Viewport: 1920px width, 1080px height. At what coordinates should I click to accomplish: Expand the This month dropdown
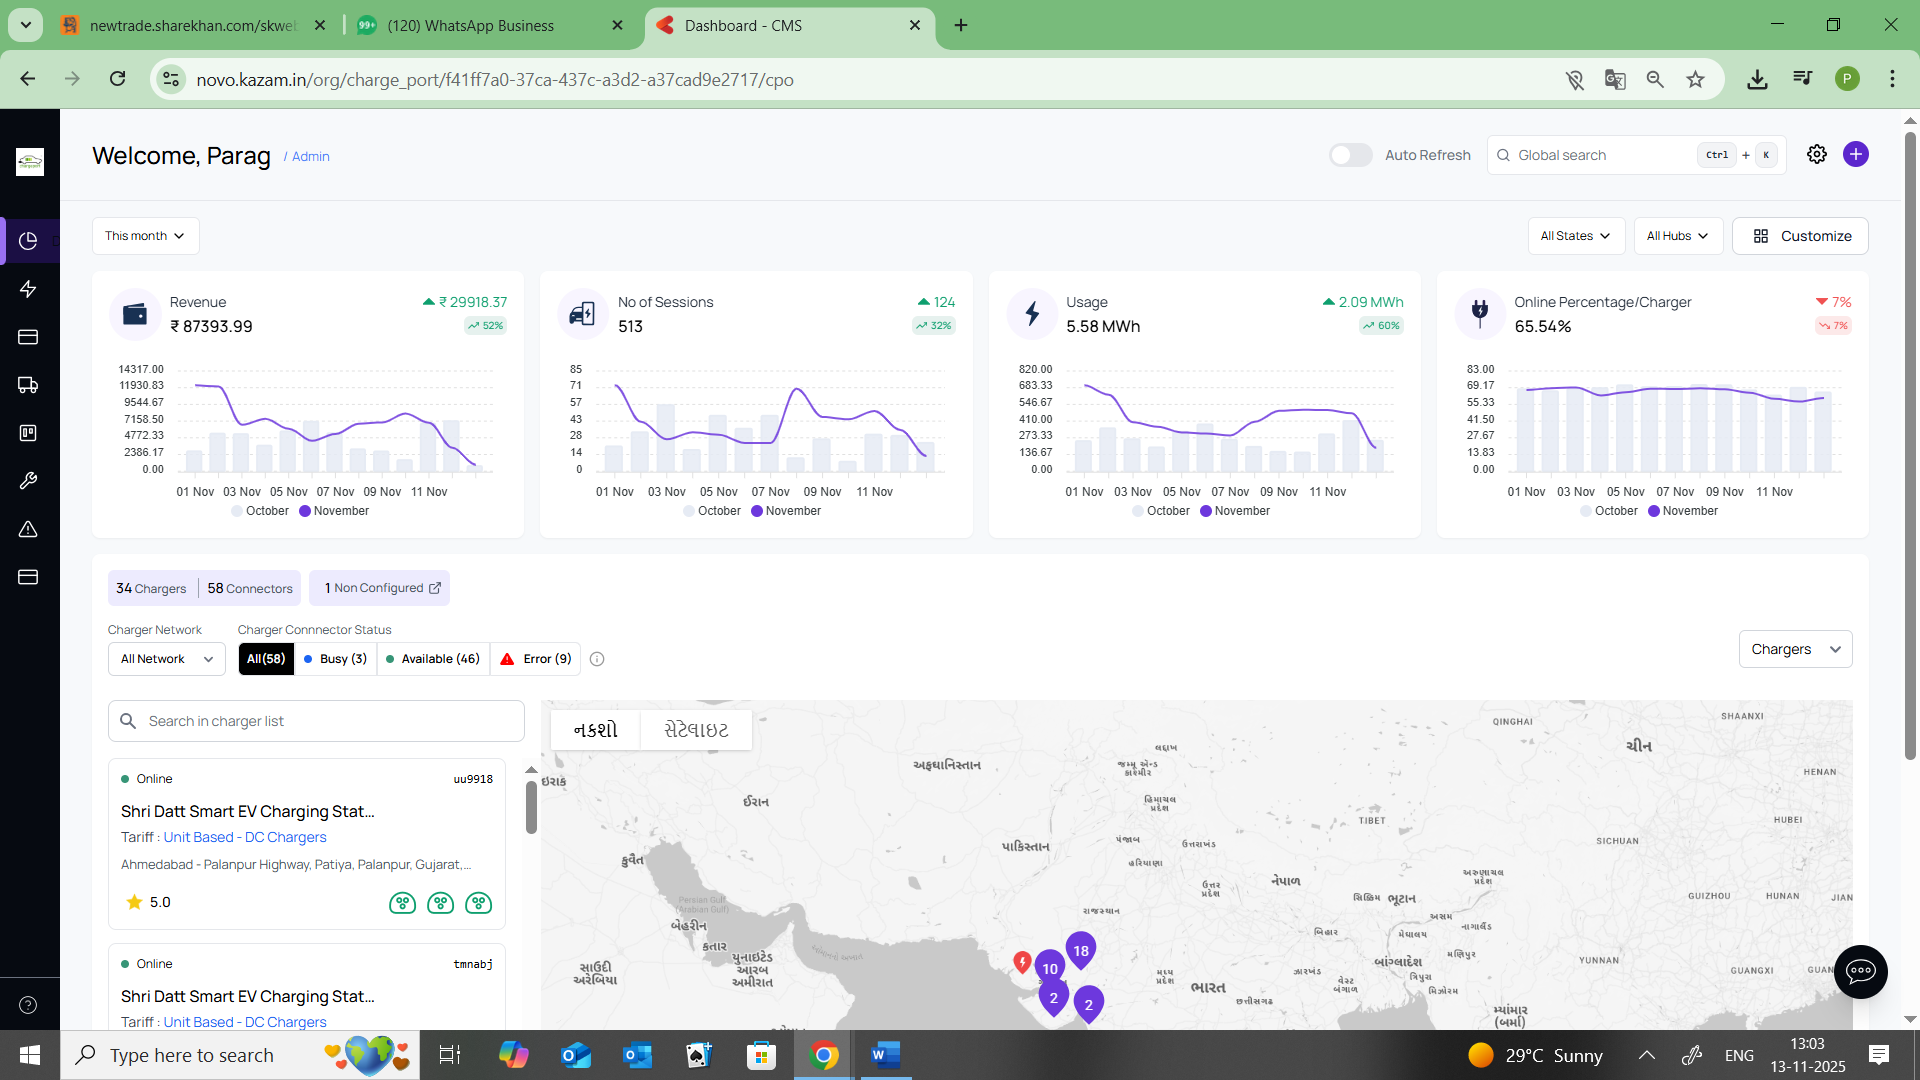click(145, 236)
